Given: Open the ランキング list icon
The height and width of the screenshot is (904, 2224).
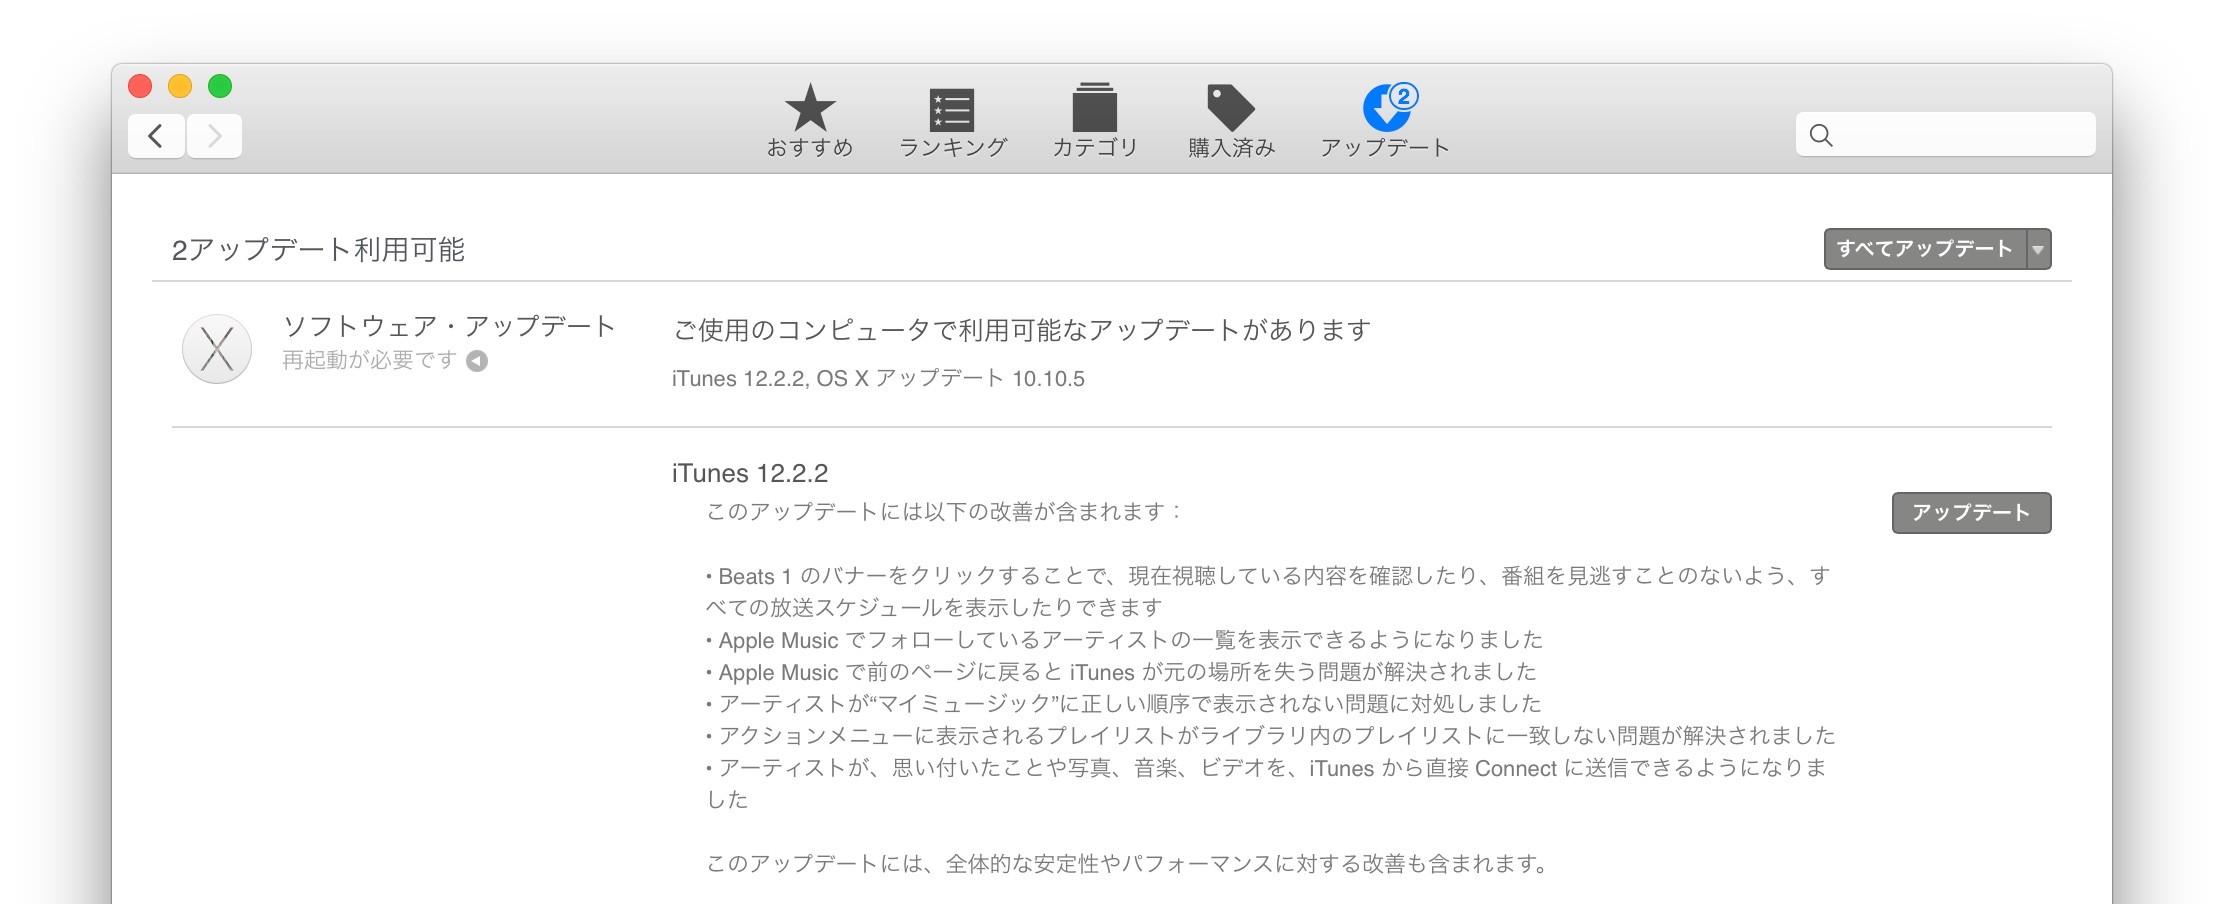Looking at the screenshot, I should [x=951, y=109].
